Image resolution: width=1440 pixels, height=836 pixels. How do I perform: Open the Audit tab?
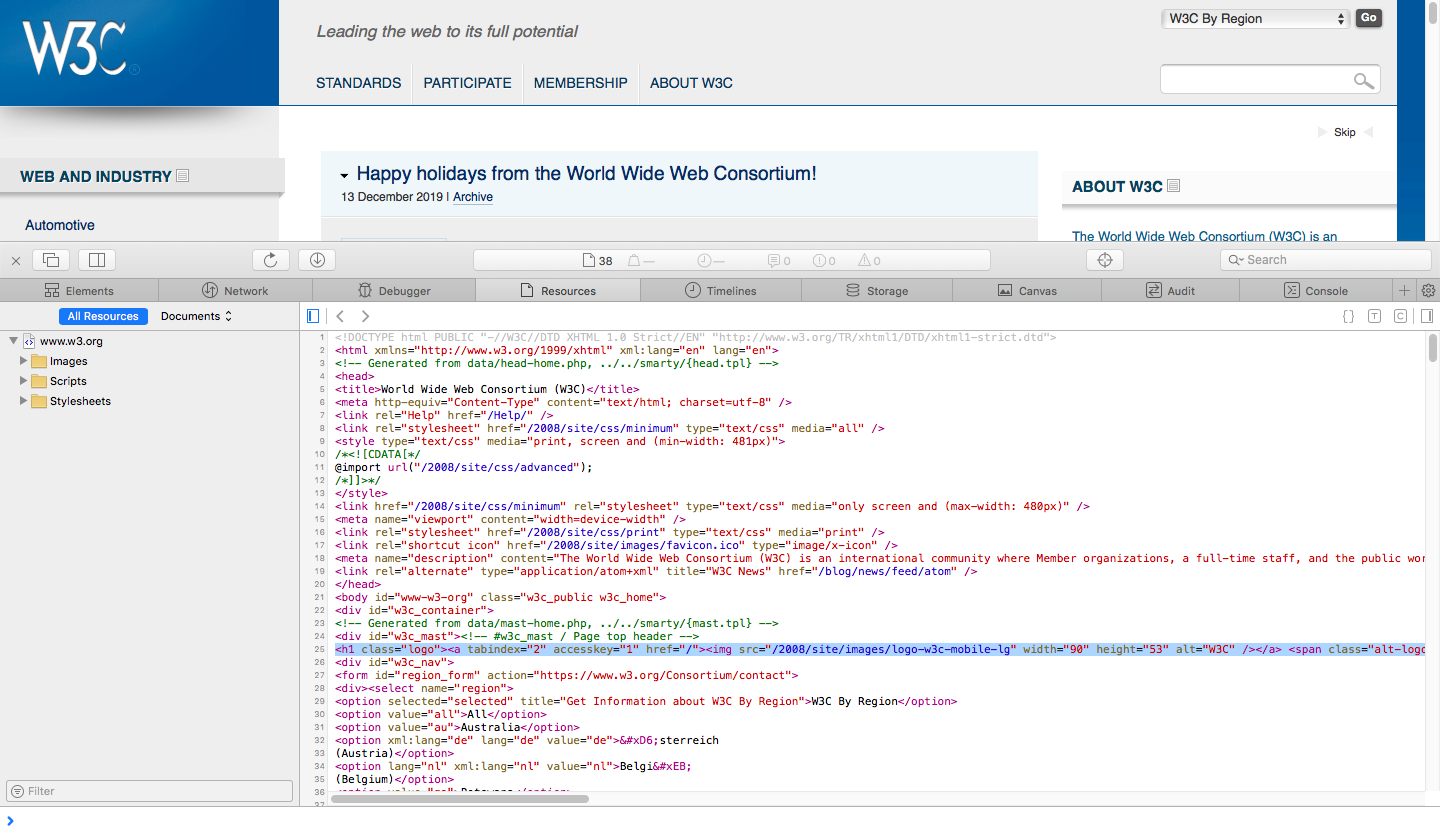[1170, 290]
